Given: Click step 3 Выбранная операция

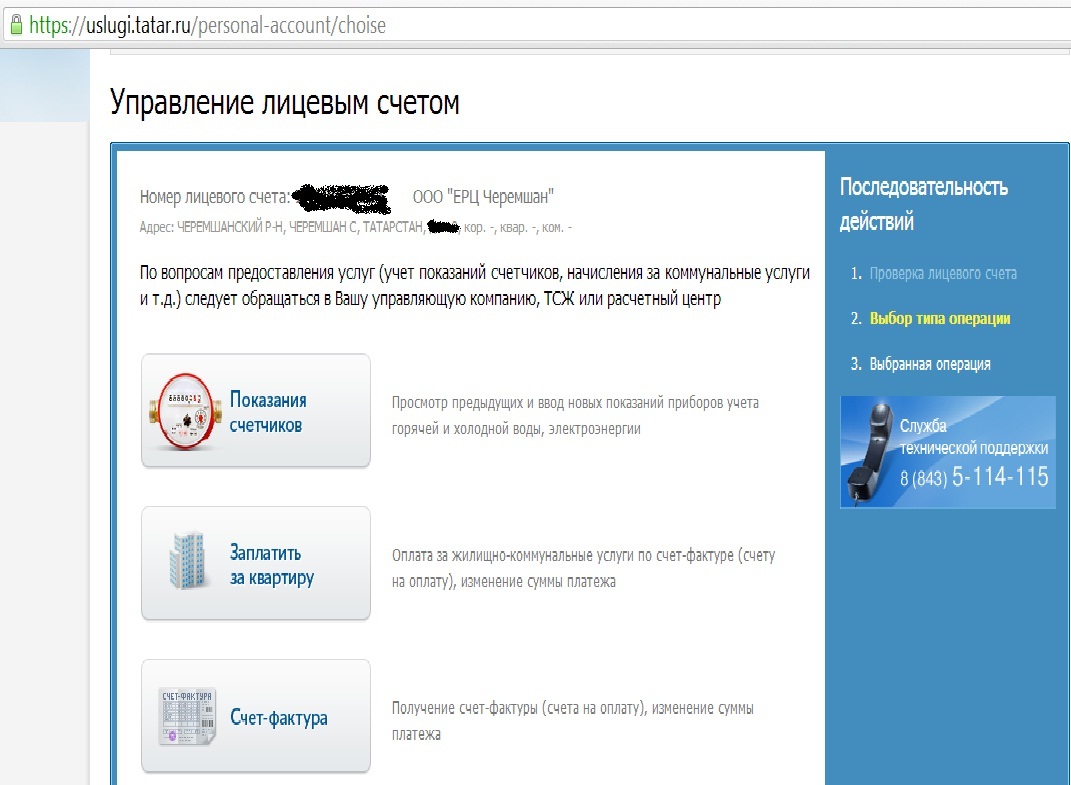Looking at the screenshot, I should 930,364.
